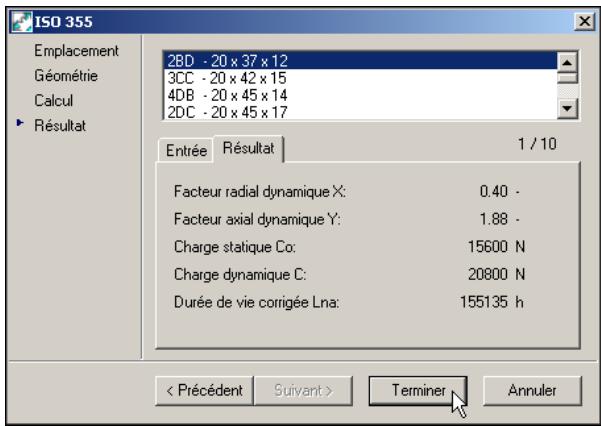This screenshot has width=601, height=426.
Task: Select bearing 2BD - 20 x 37 x 12
Action: [360, 61]
